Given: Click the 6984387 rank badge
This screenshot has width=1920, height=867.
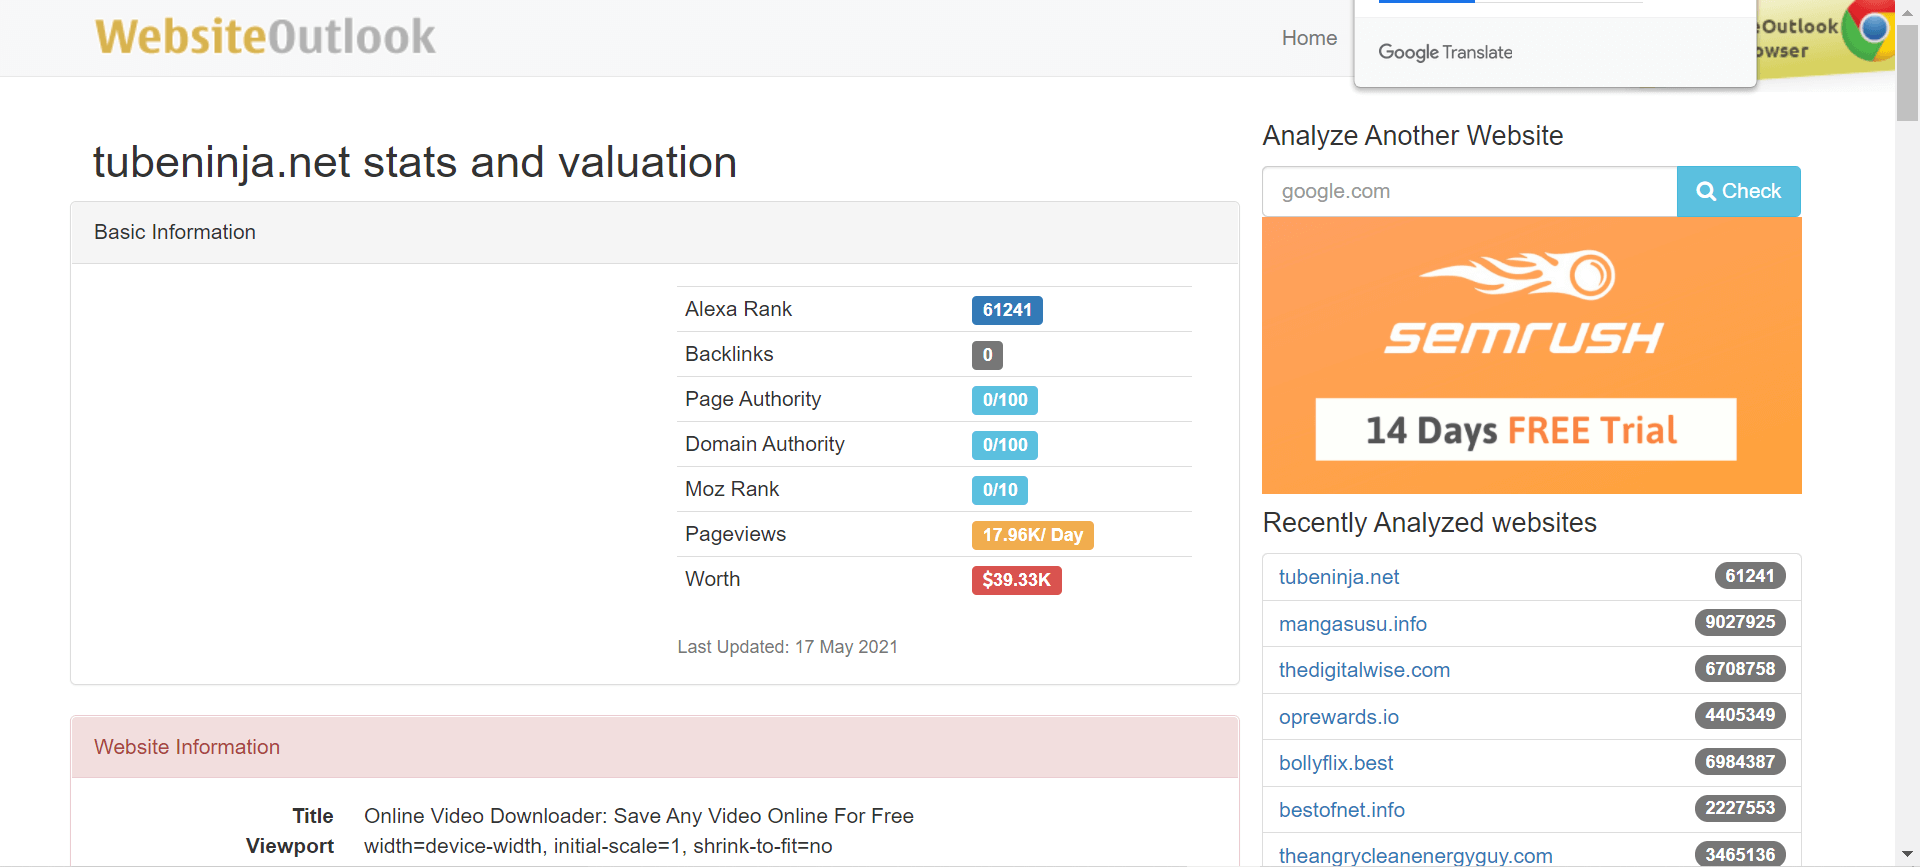Looking at the screenshot, I should point(1740,762).
